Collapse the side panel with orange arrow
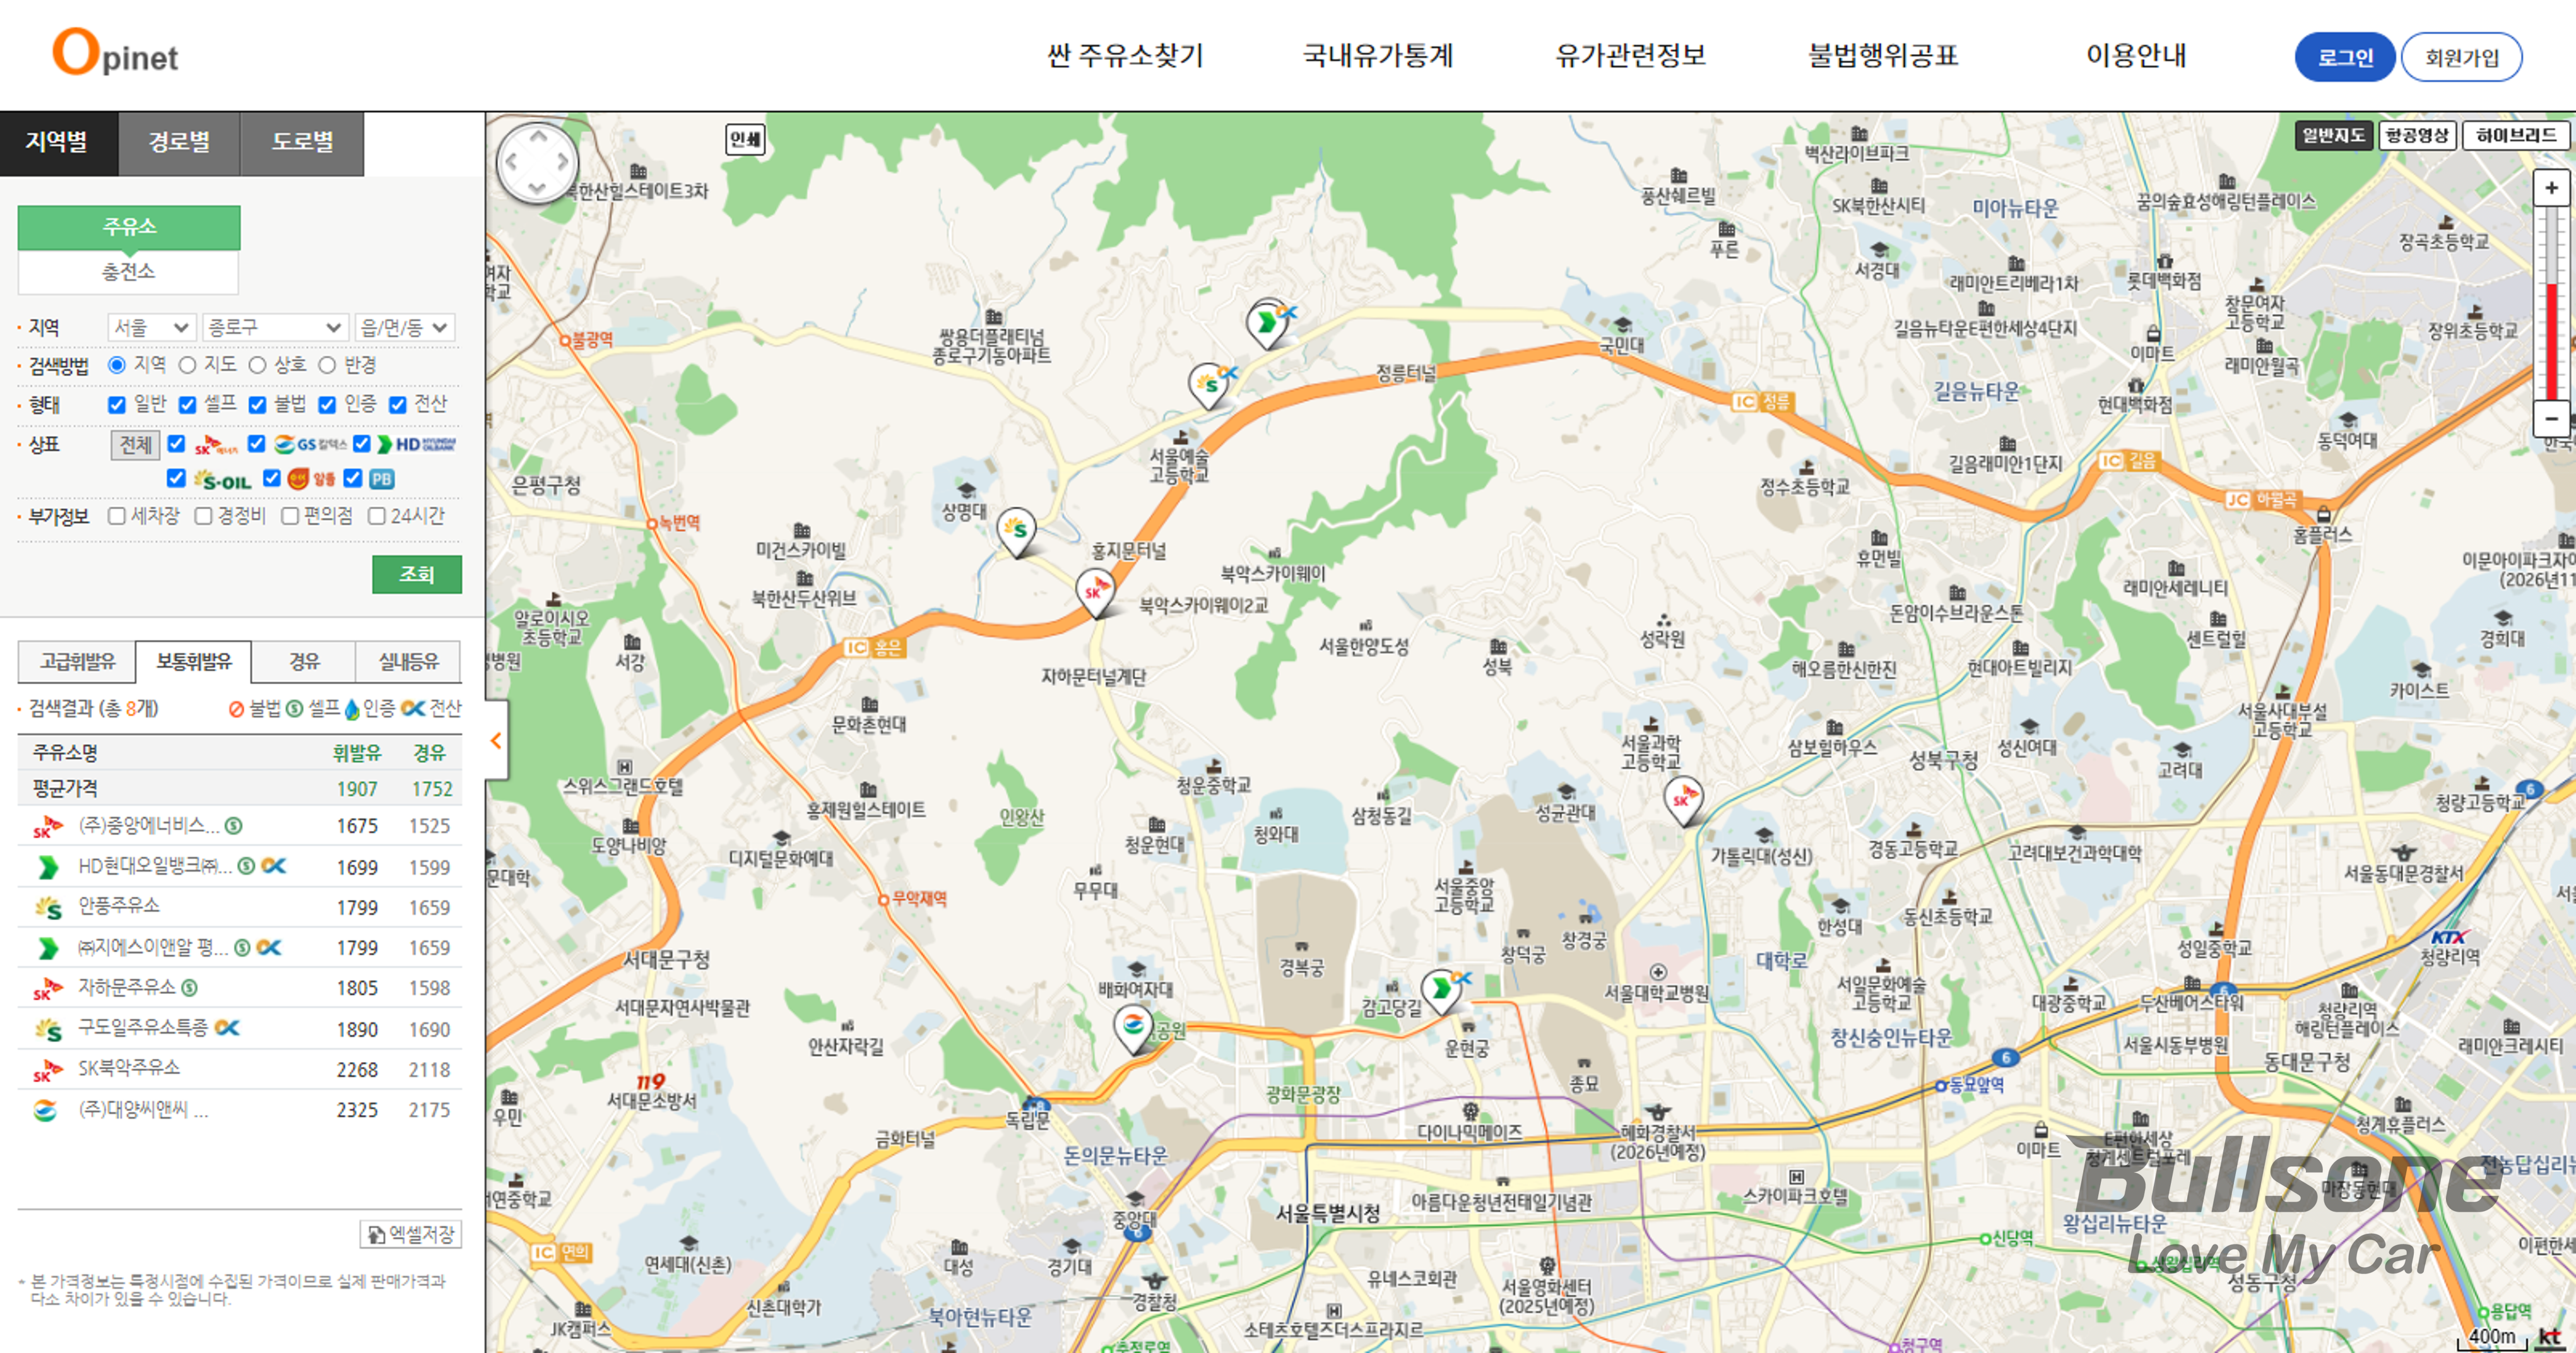The width and height of the screenshot is (2576, 1353). (496, 740)
